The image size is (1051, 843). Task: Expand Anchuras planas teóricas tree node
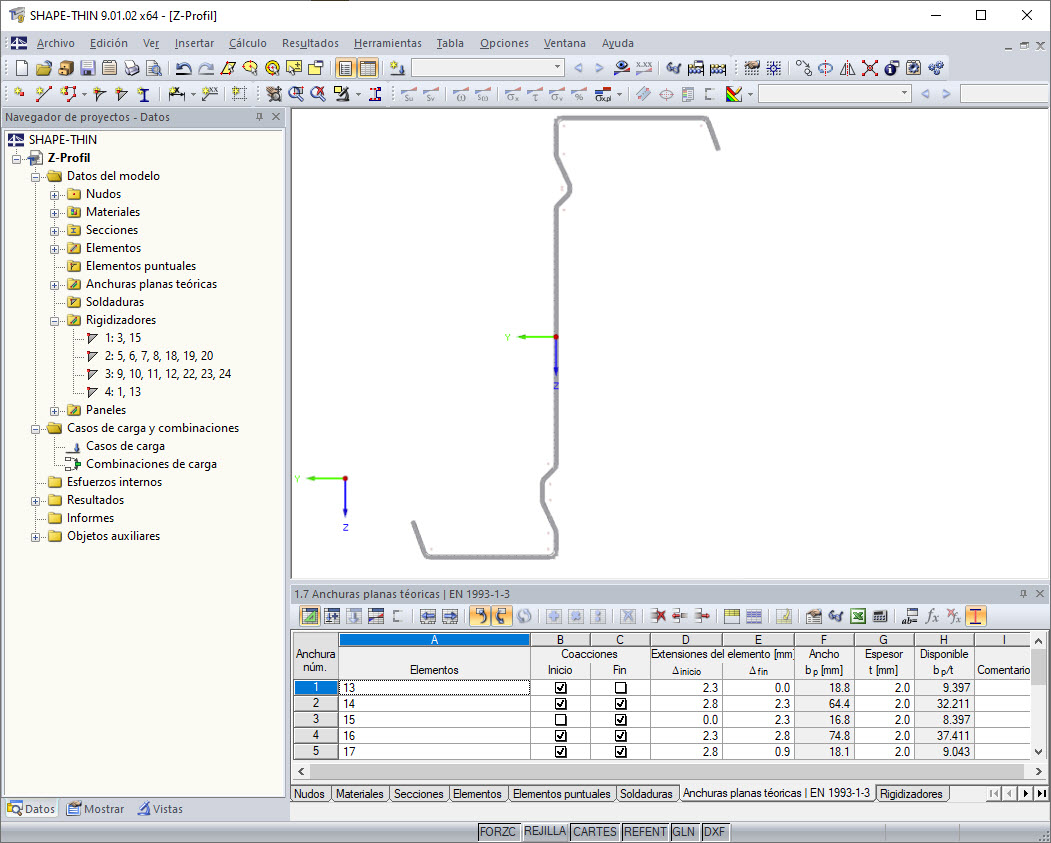tap(54, 285)
